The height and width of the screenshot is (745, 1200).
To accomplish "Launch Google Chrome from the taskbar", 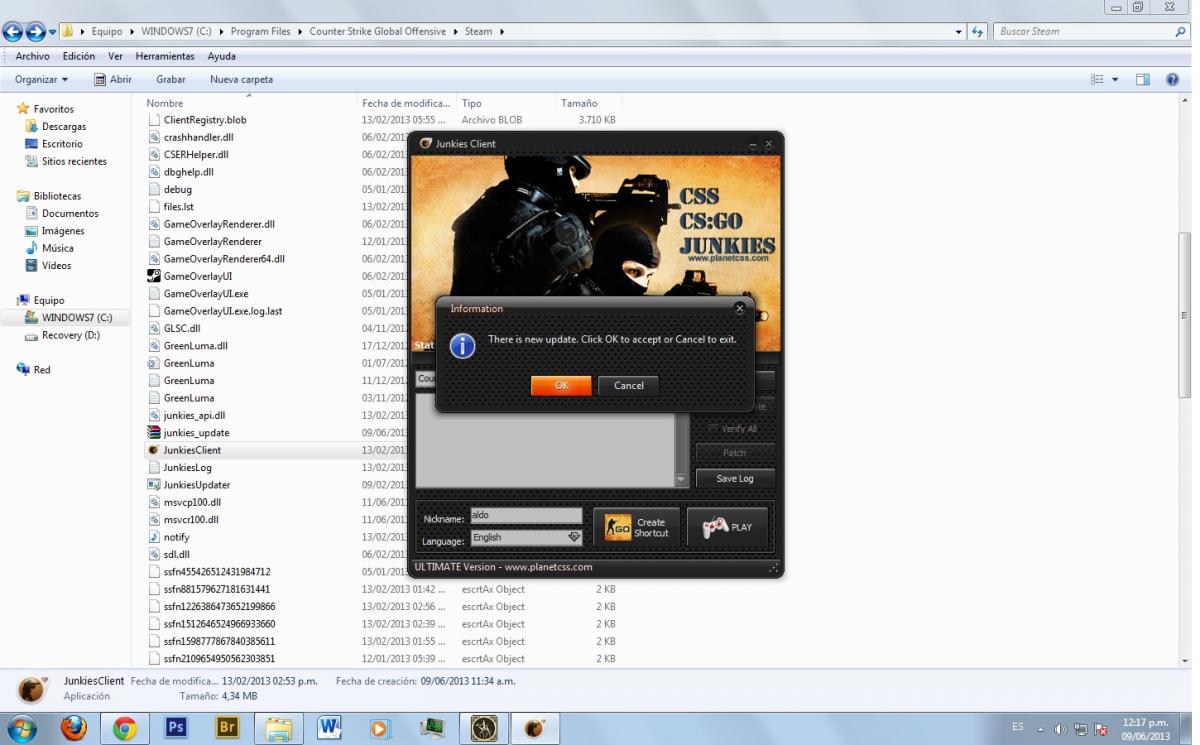I will [125, 728].
